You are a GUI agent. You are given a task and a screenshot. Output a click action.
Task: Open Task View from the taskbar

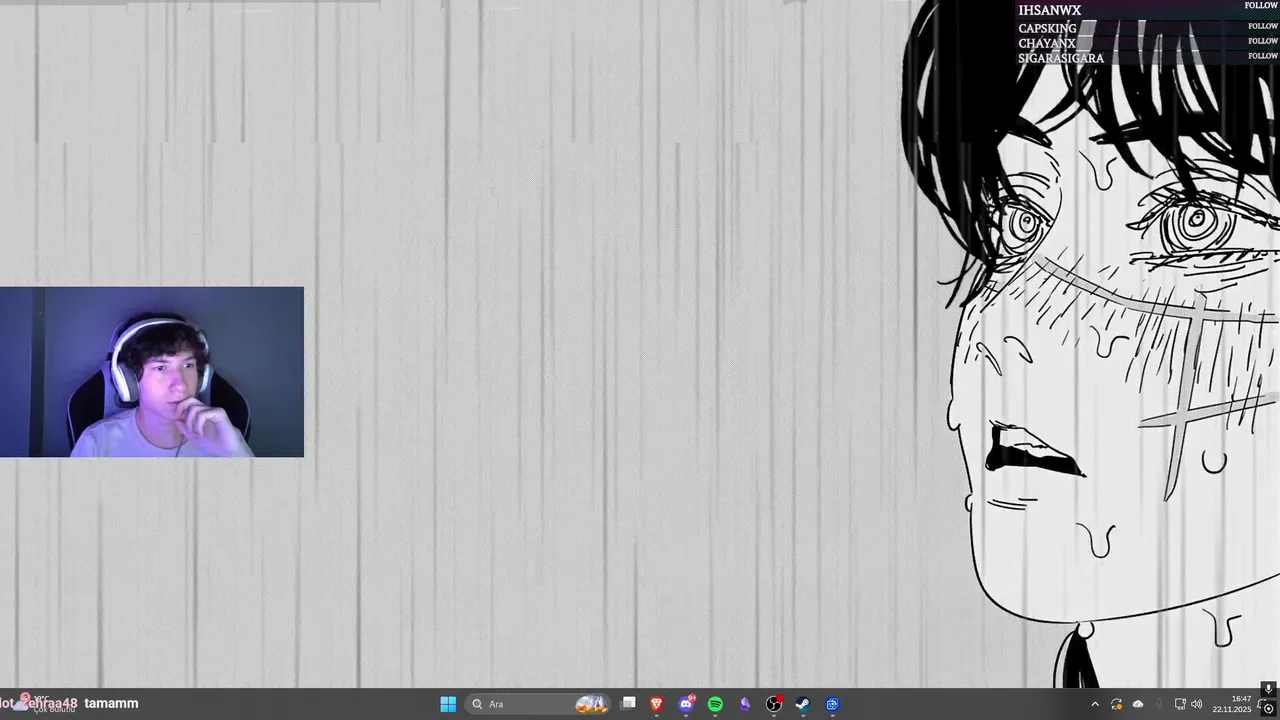[x=628, y=704]
